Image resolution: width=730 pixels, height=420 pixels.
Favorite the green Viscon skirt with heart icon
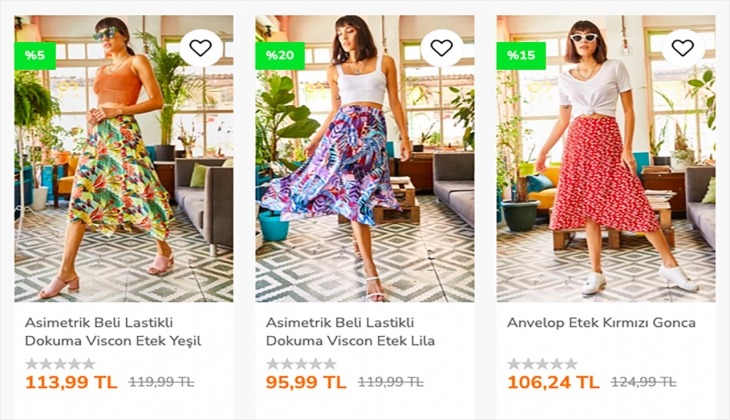[x=201, y=47]
